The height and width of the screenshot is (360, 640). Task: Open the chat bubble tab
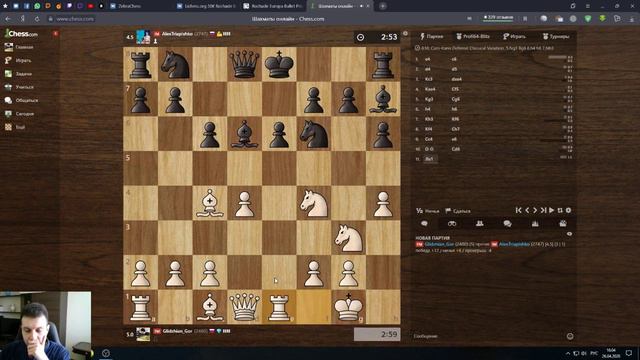424,223
